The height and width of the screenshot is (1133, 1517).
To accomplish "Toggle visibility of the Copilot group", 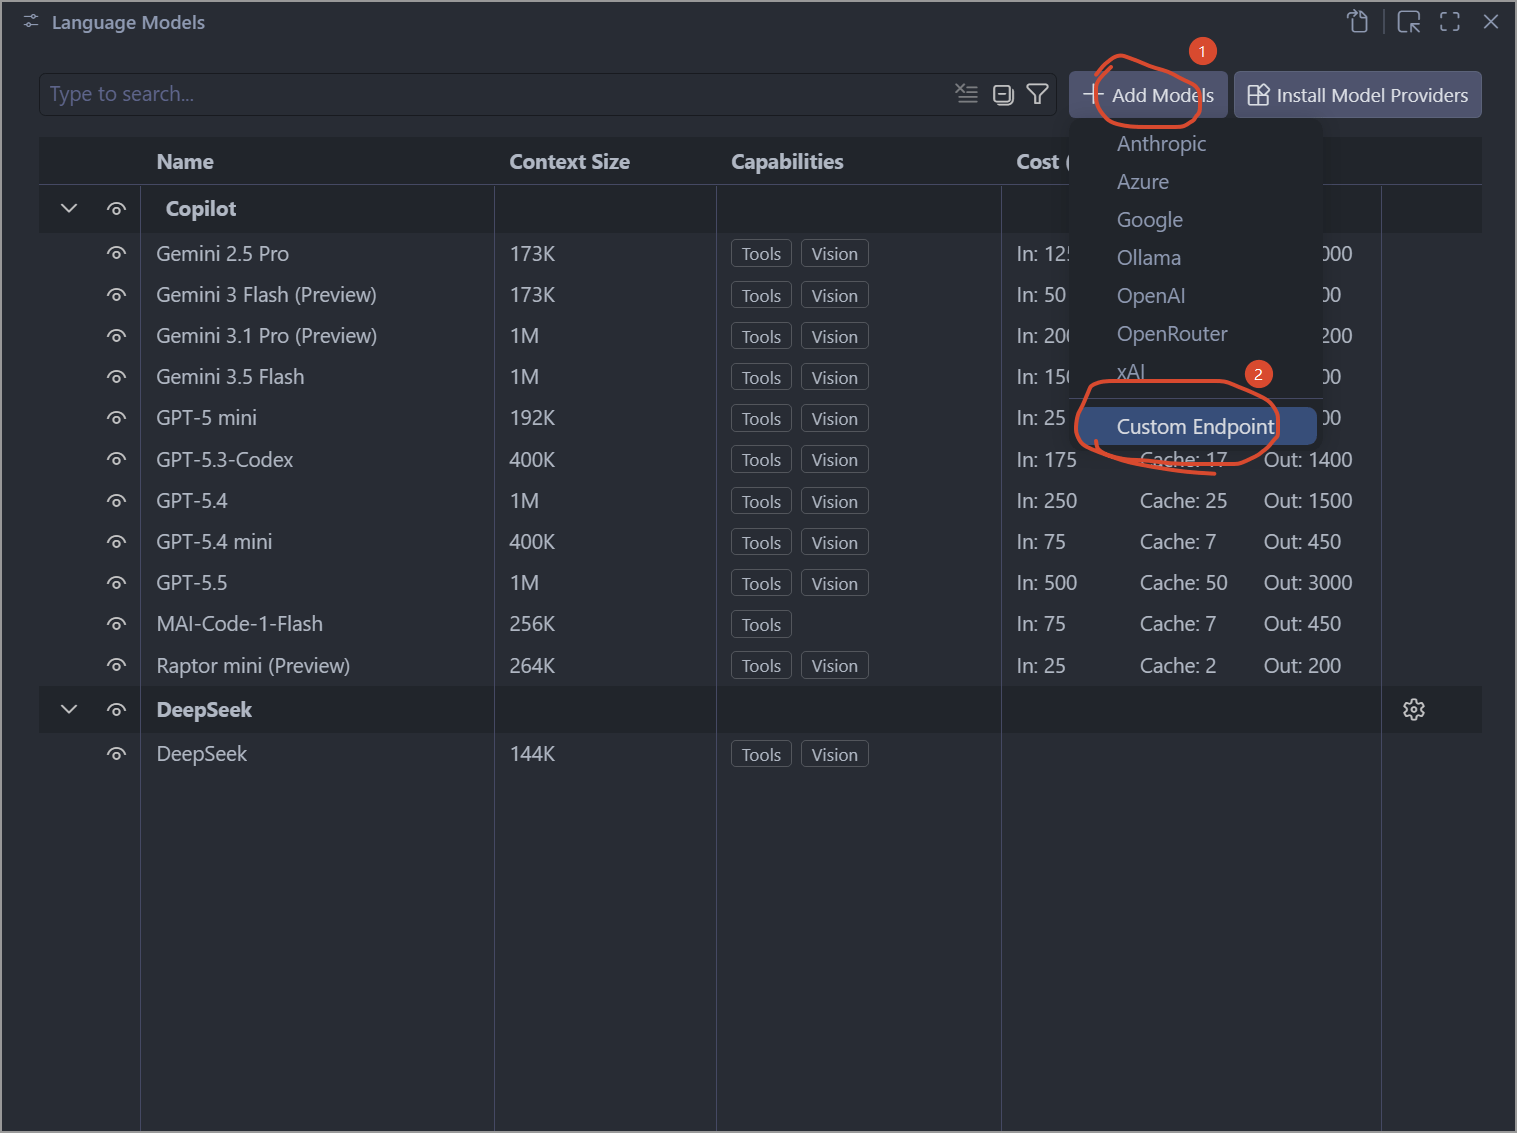I will (117, 209).
